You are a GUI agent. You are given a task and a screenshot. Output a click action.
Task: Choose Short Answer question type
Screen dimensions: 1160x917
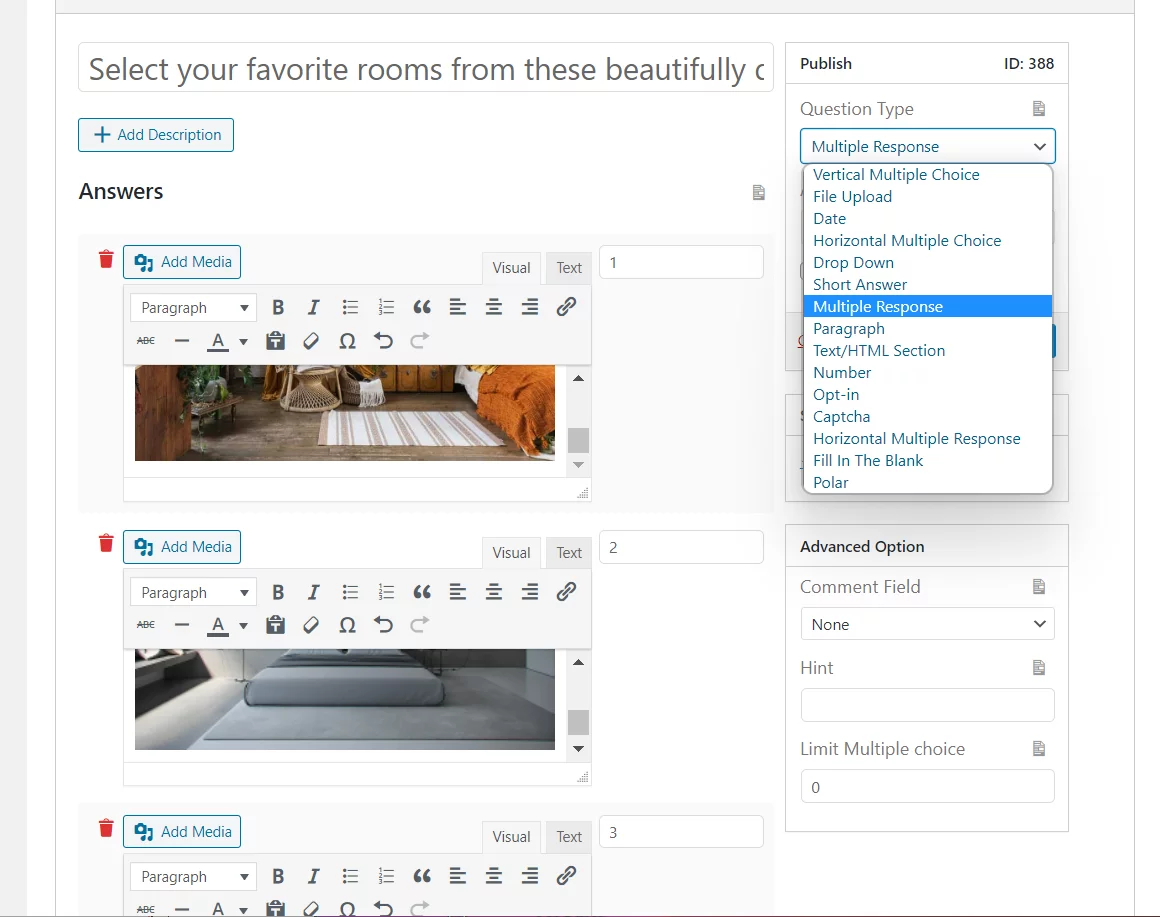click(x=928, y=285)
